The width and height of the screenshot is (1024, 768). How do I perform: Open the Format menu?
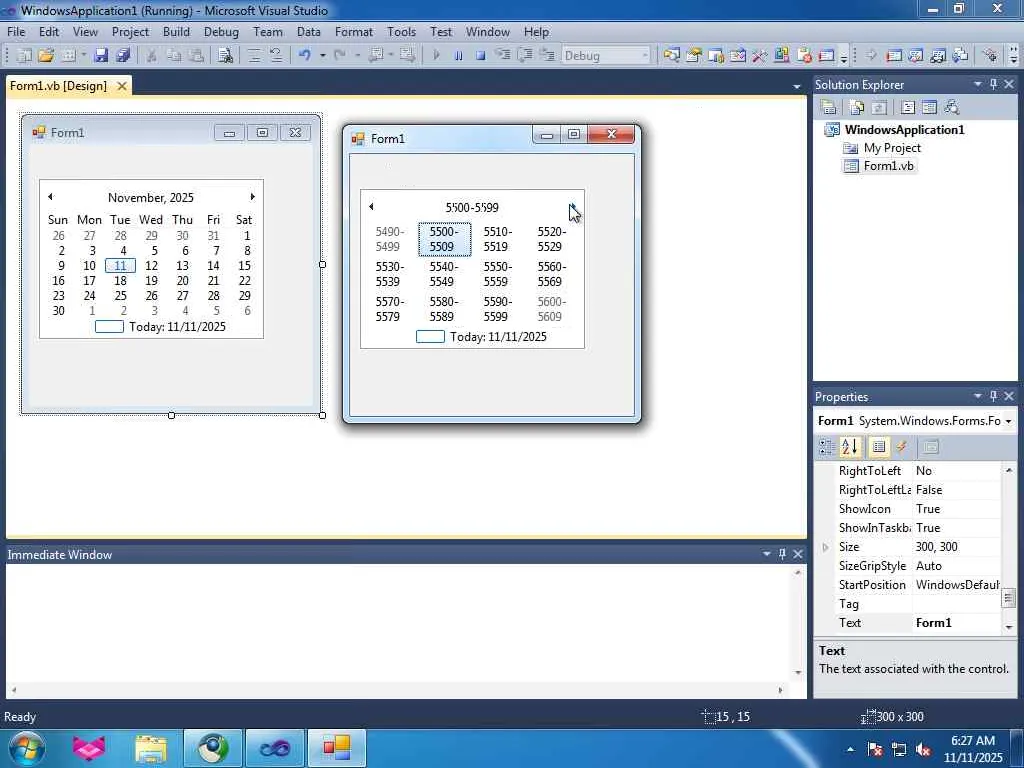point(353,31)
